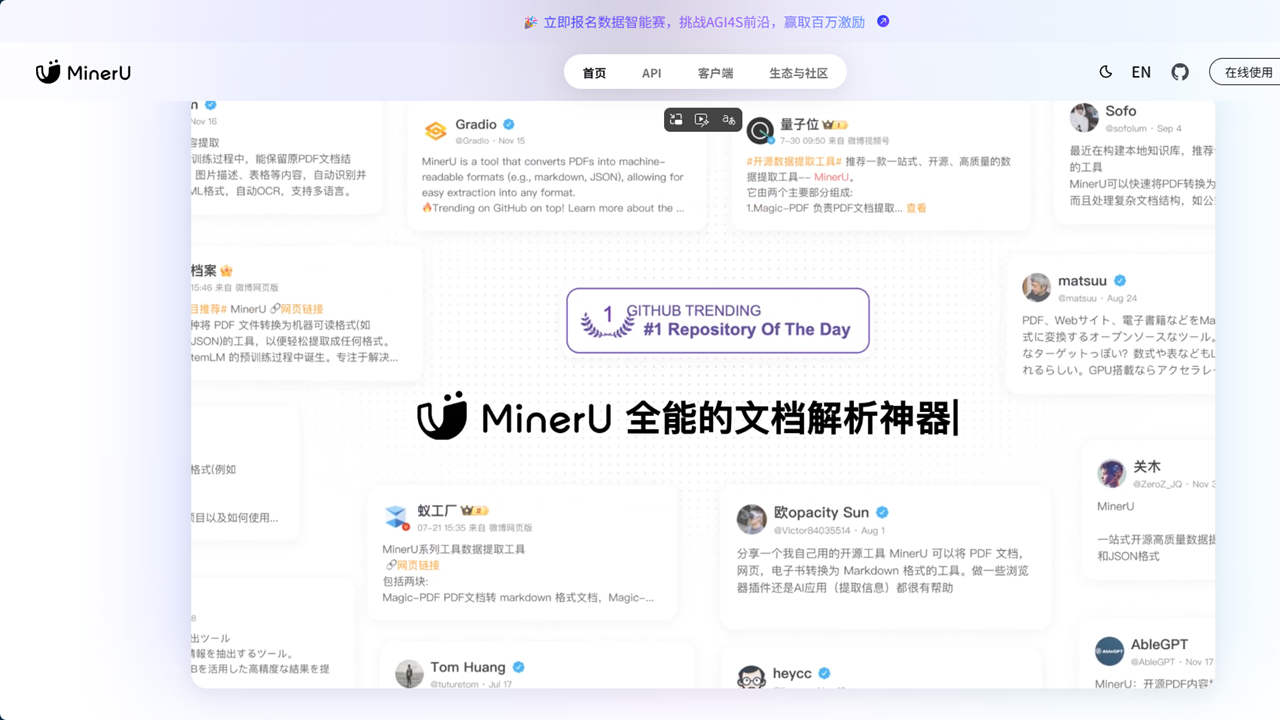Switch to the API tab

651,72
